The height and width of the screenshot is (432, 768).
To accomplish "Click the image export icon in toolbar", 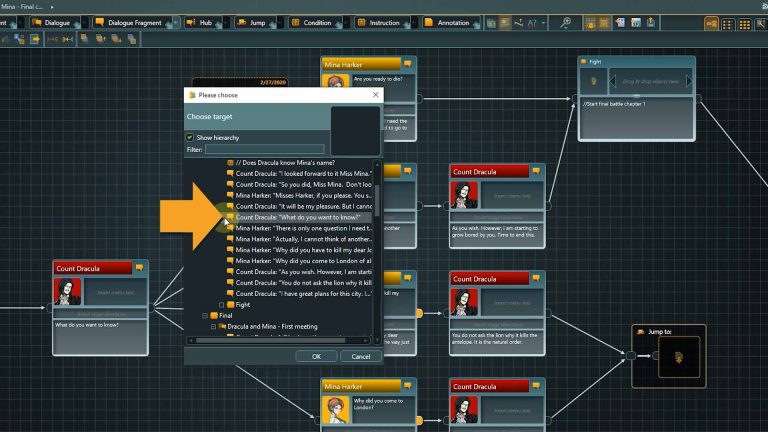I will pos(636,23).
